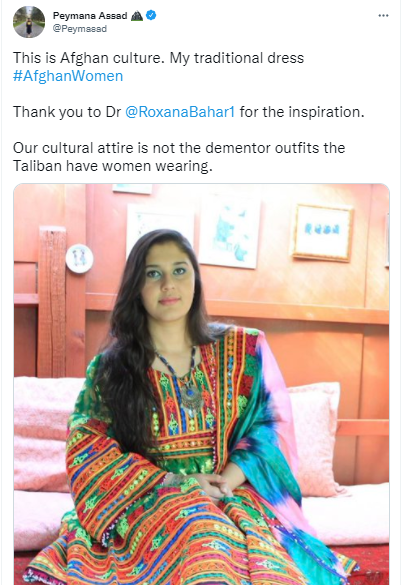The image size is (402, 585).
Task: Click the gold-framed picture in the photo
Action: 322,232
